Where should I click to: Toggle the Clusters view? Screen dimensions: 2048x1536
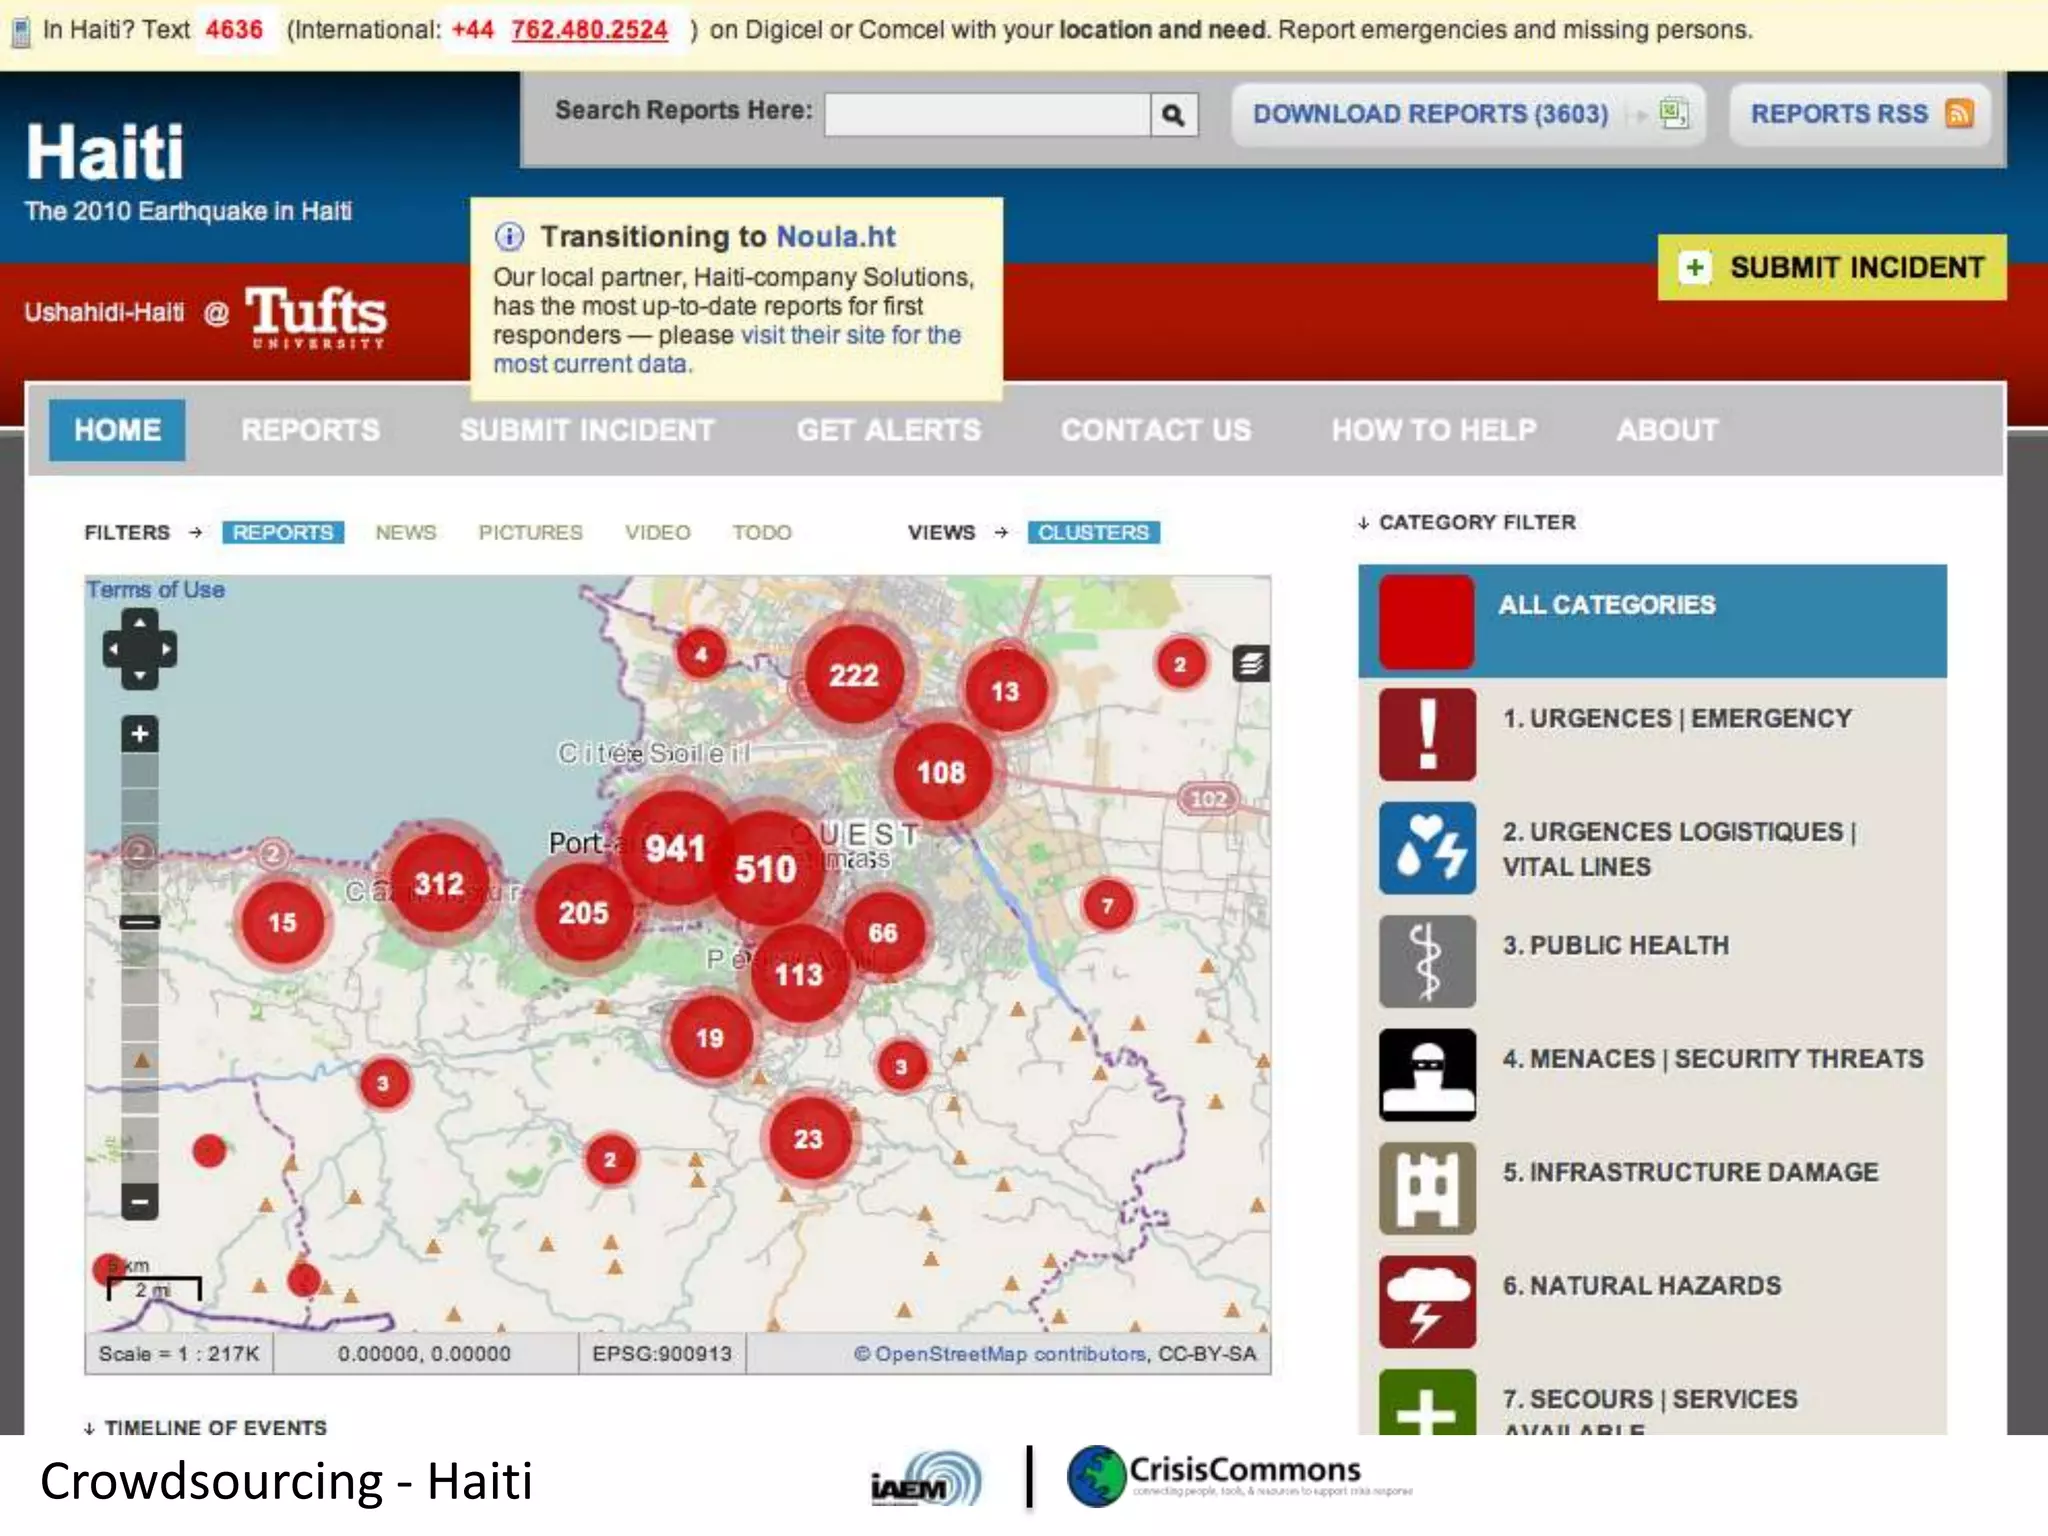[1094, 532]
